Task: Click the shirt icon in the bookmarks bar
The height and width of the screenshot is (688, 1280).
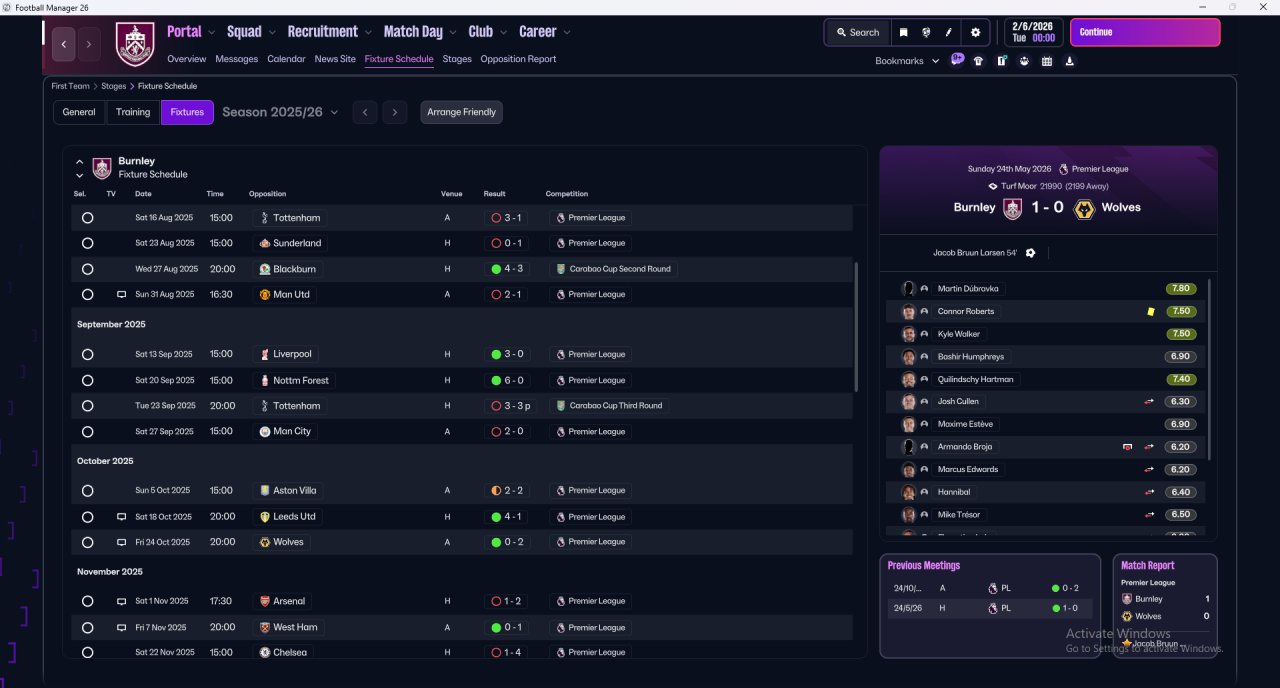Action: 978,61
